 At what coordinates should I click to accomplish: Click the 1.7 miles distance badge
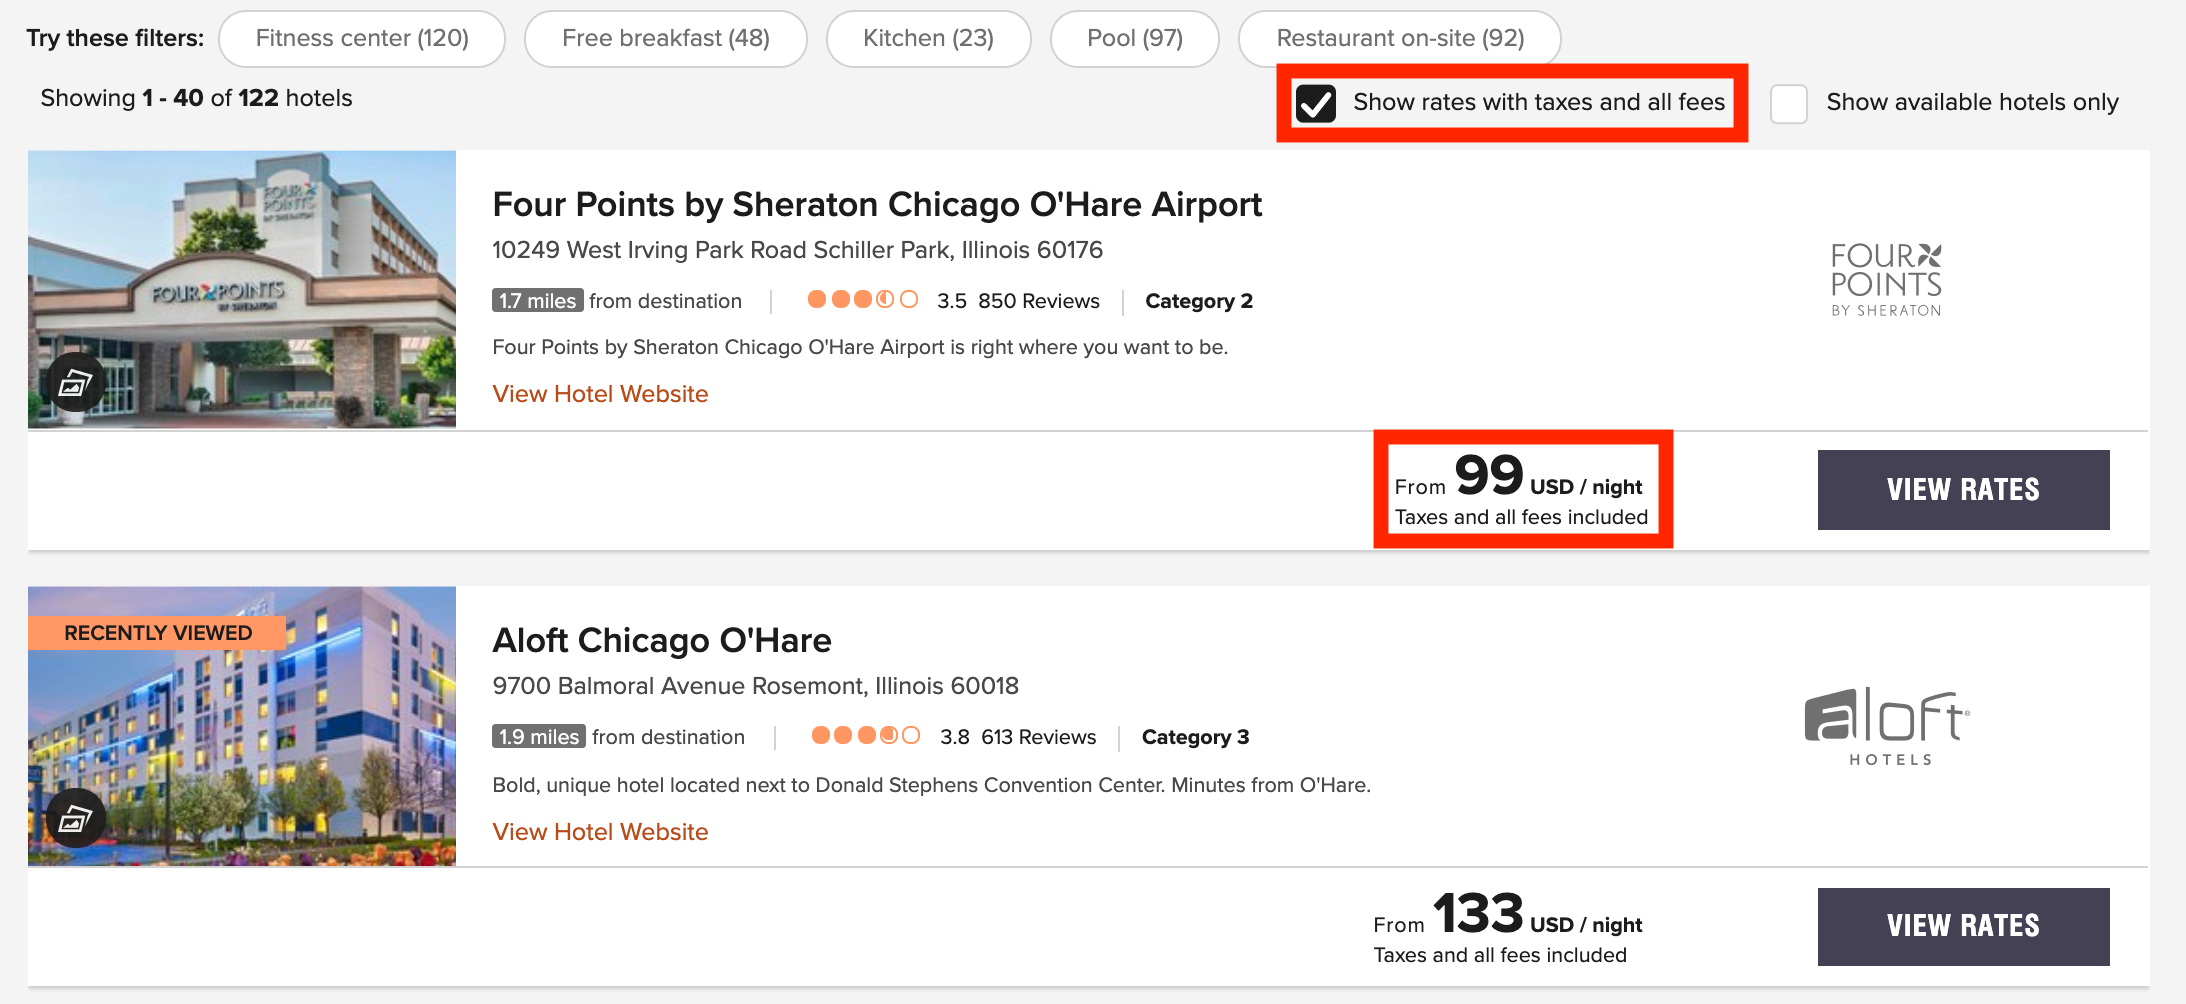tap(538, 300)
